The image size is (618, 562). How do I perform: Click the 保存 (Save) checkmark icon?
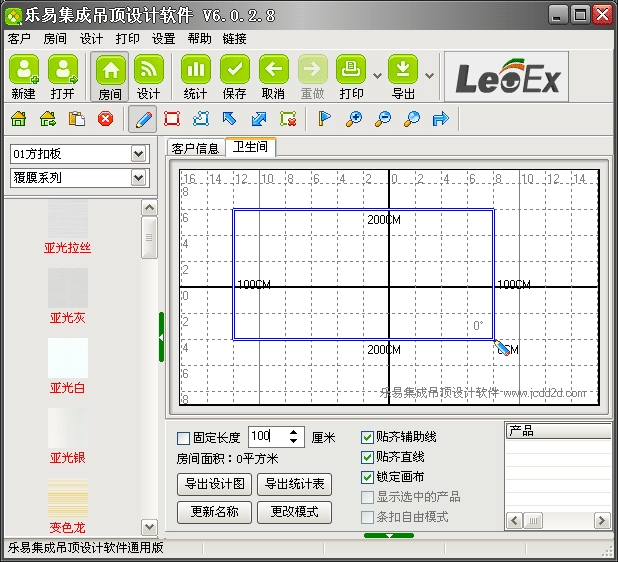[235, 71]
